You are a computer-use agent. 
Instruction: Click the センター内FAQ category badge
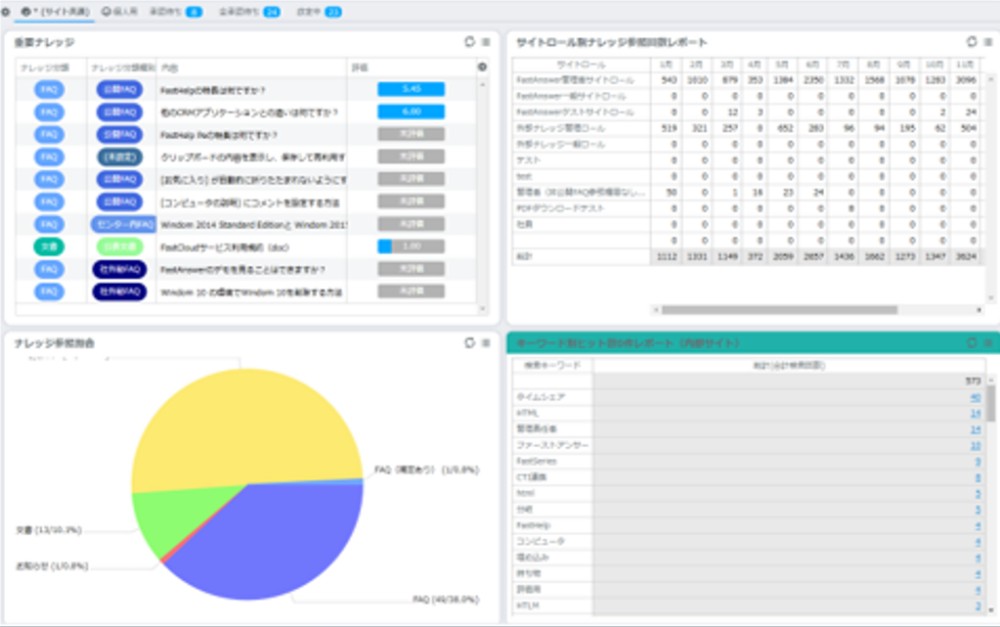pyautogui.click(x=123, y=224)
